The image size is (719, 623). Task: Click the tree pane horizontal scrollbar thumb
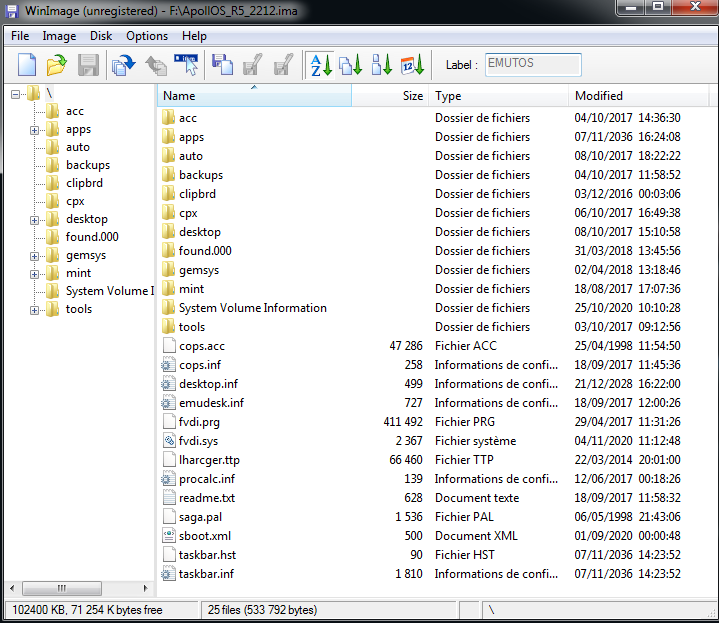click(62, 588)
